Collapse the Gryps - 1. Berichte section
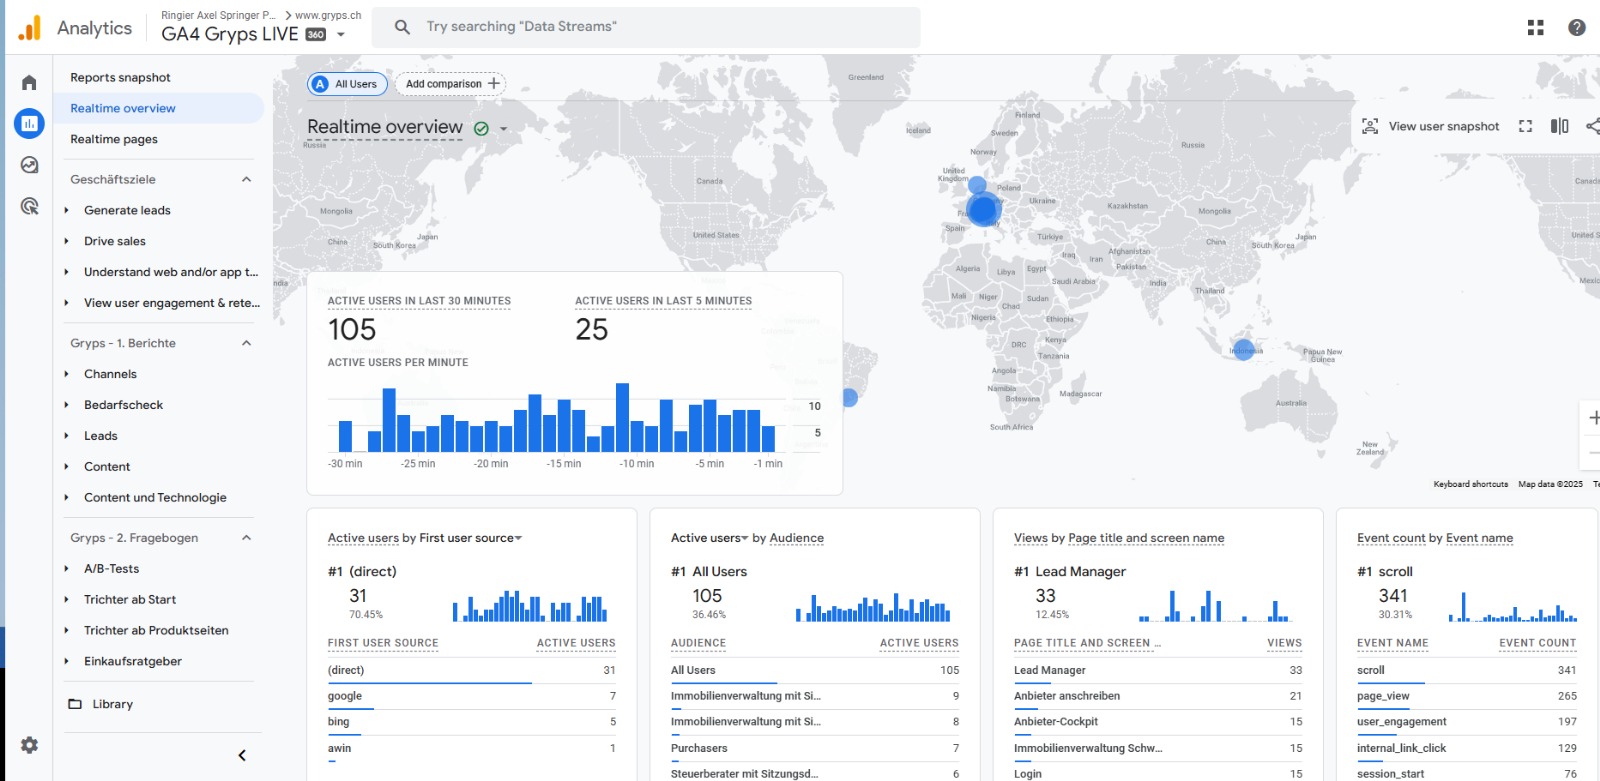 coord(246,344)
